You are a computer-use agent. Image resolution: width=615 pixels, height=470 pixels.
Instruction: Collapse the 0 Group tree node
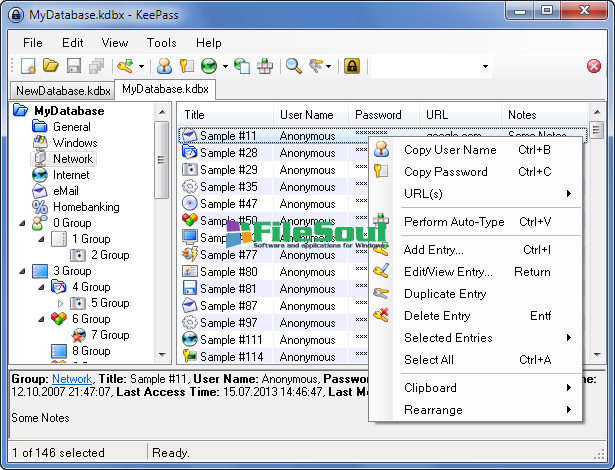click(22, 223)
